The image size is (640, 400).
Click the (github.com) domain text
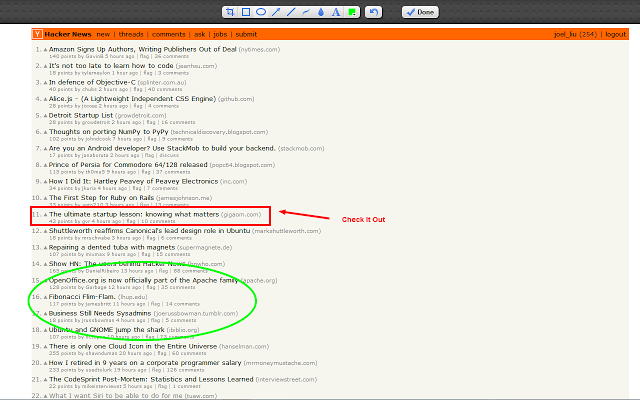(x=236, y=99)
